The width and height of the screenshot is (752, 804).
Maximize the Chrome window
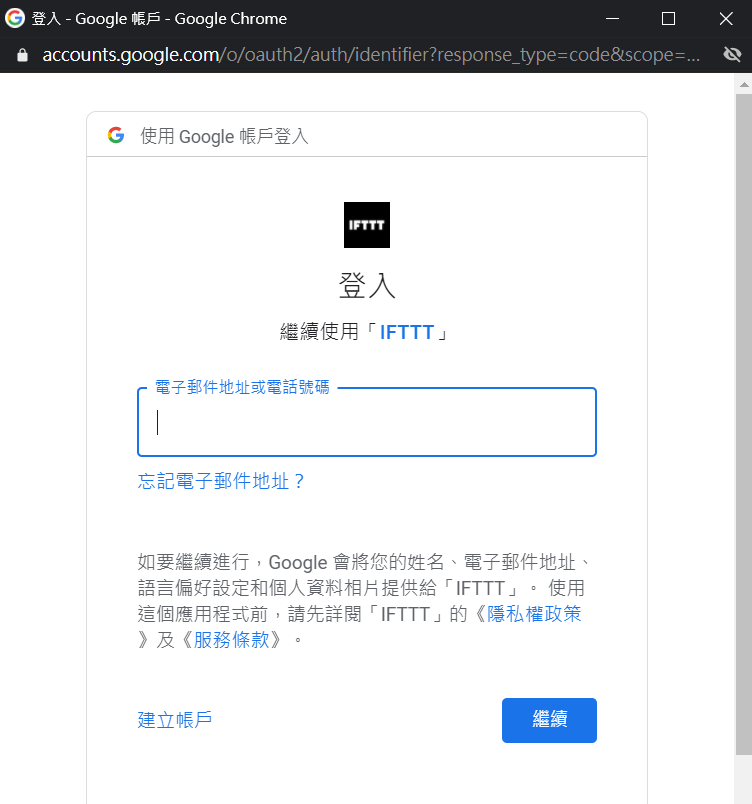pos(668,18)
